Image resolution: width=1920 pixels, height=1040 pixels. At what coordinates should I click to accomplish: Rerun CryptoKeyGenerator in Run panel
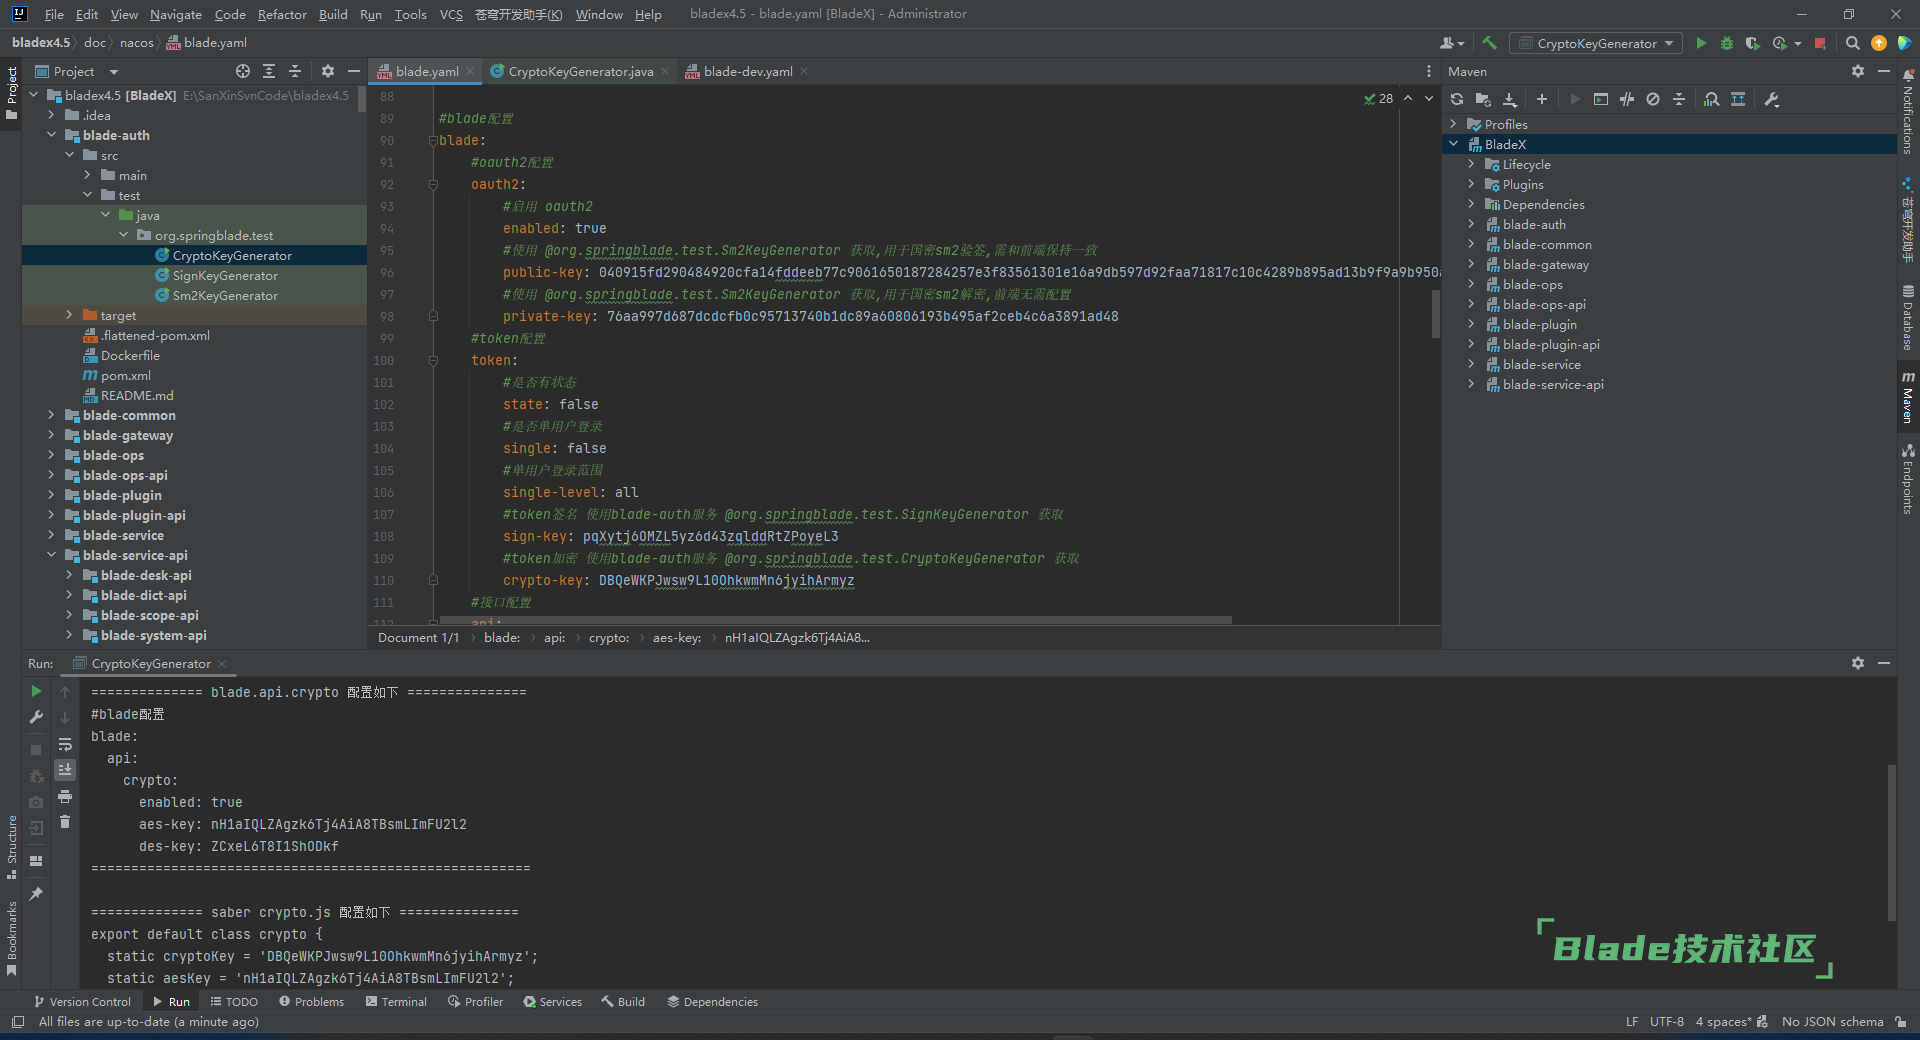pos(36,691)
